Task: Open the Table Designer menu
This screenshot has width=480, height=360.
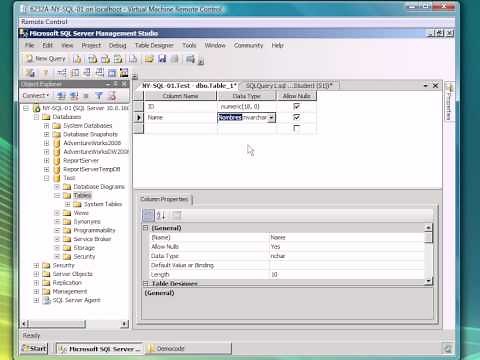Action: point(154,45)
